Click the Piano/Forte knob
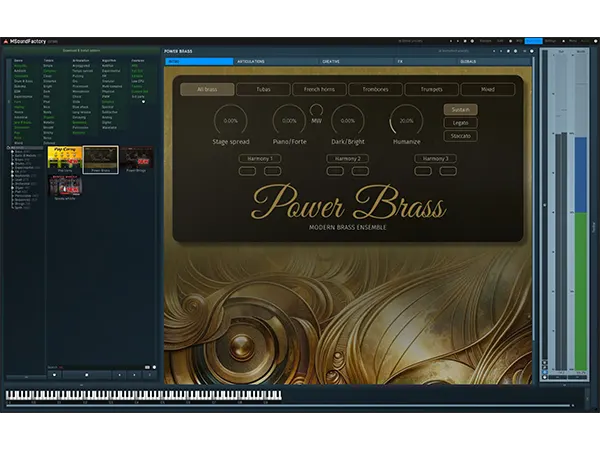Screen dimensions: 600x450 click(289, 121)
